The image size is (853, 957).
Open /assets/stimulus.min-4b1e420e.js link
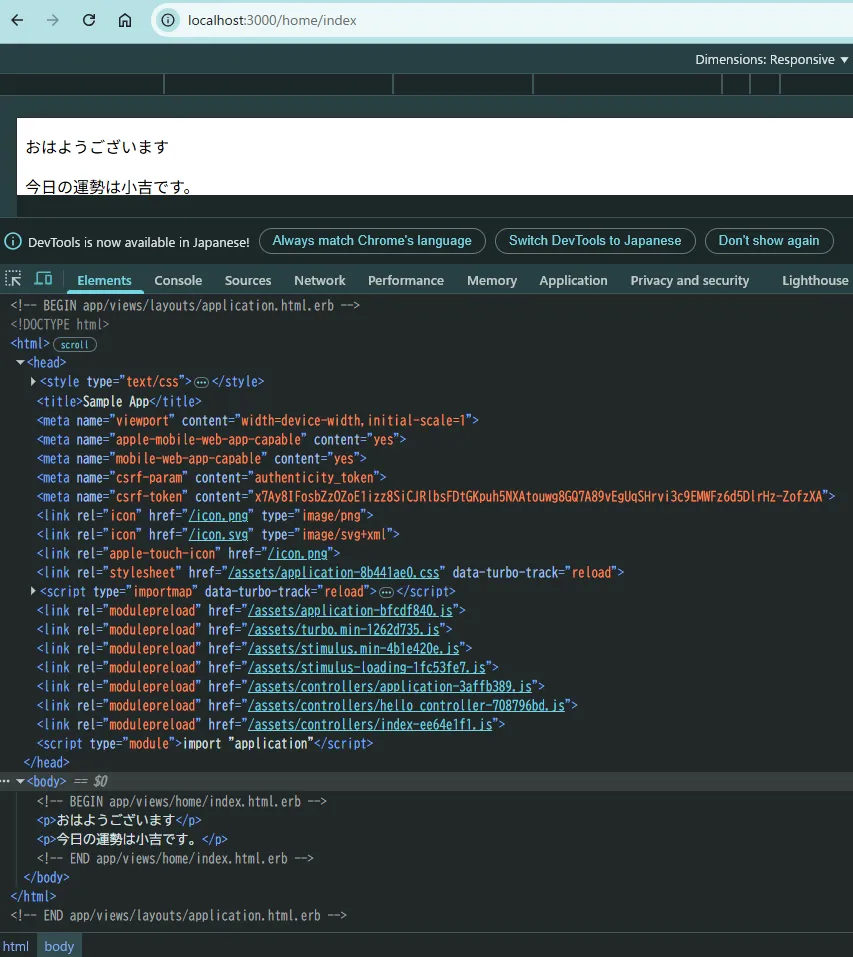click(x=354, y=648)
